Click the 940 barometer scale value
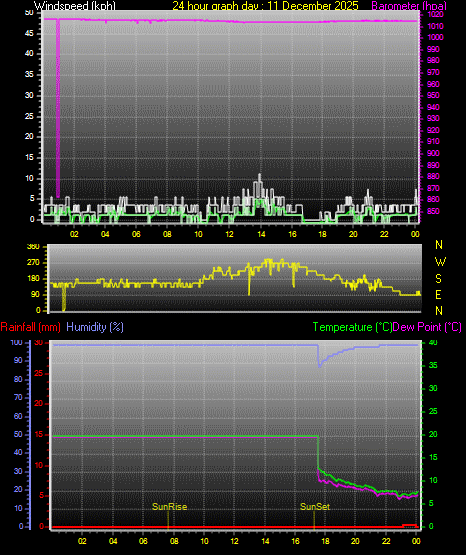This screenshot has height=555, width=466. point(433,107)
